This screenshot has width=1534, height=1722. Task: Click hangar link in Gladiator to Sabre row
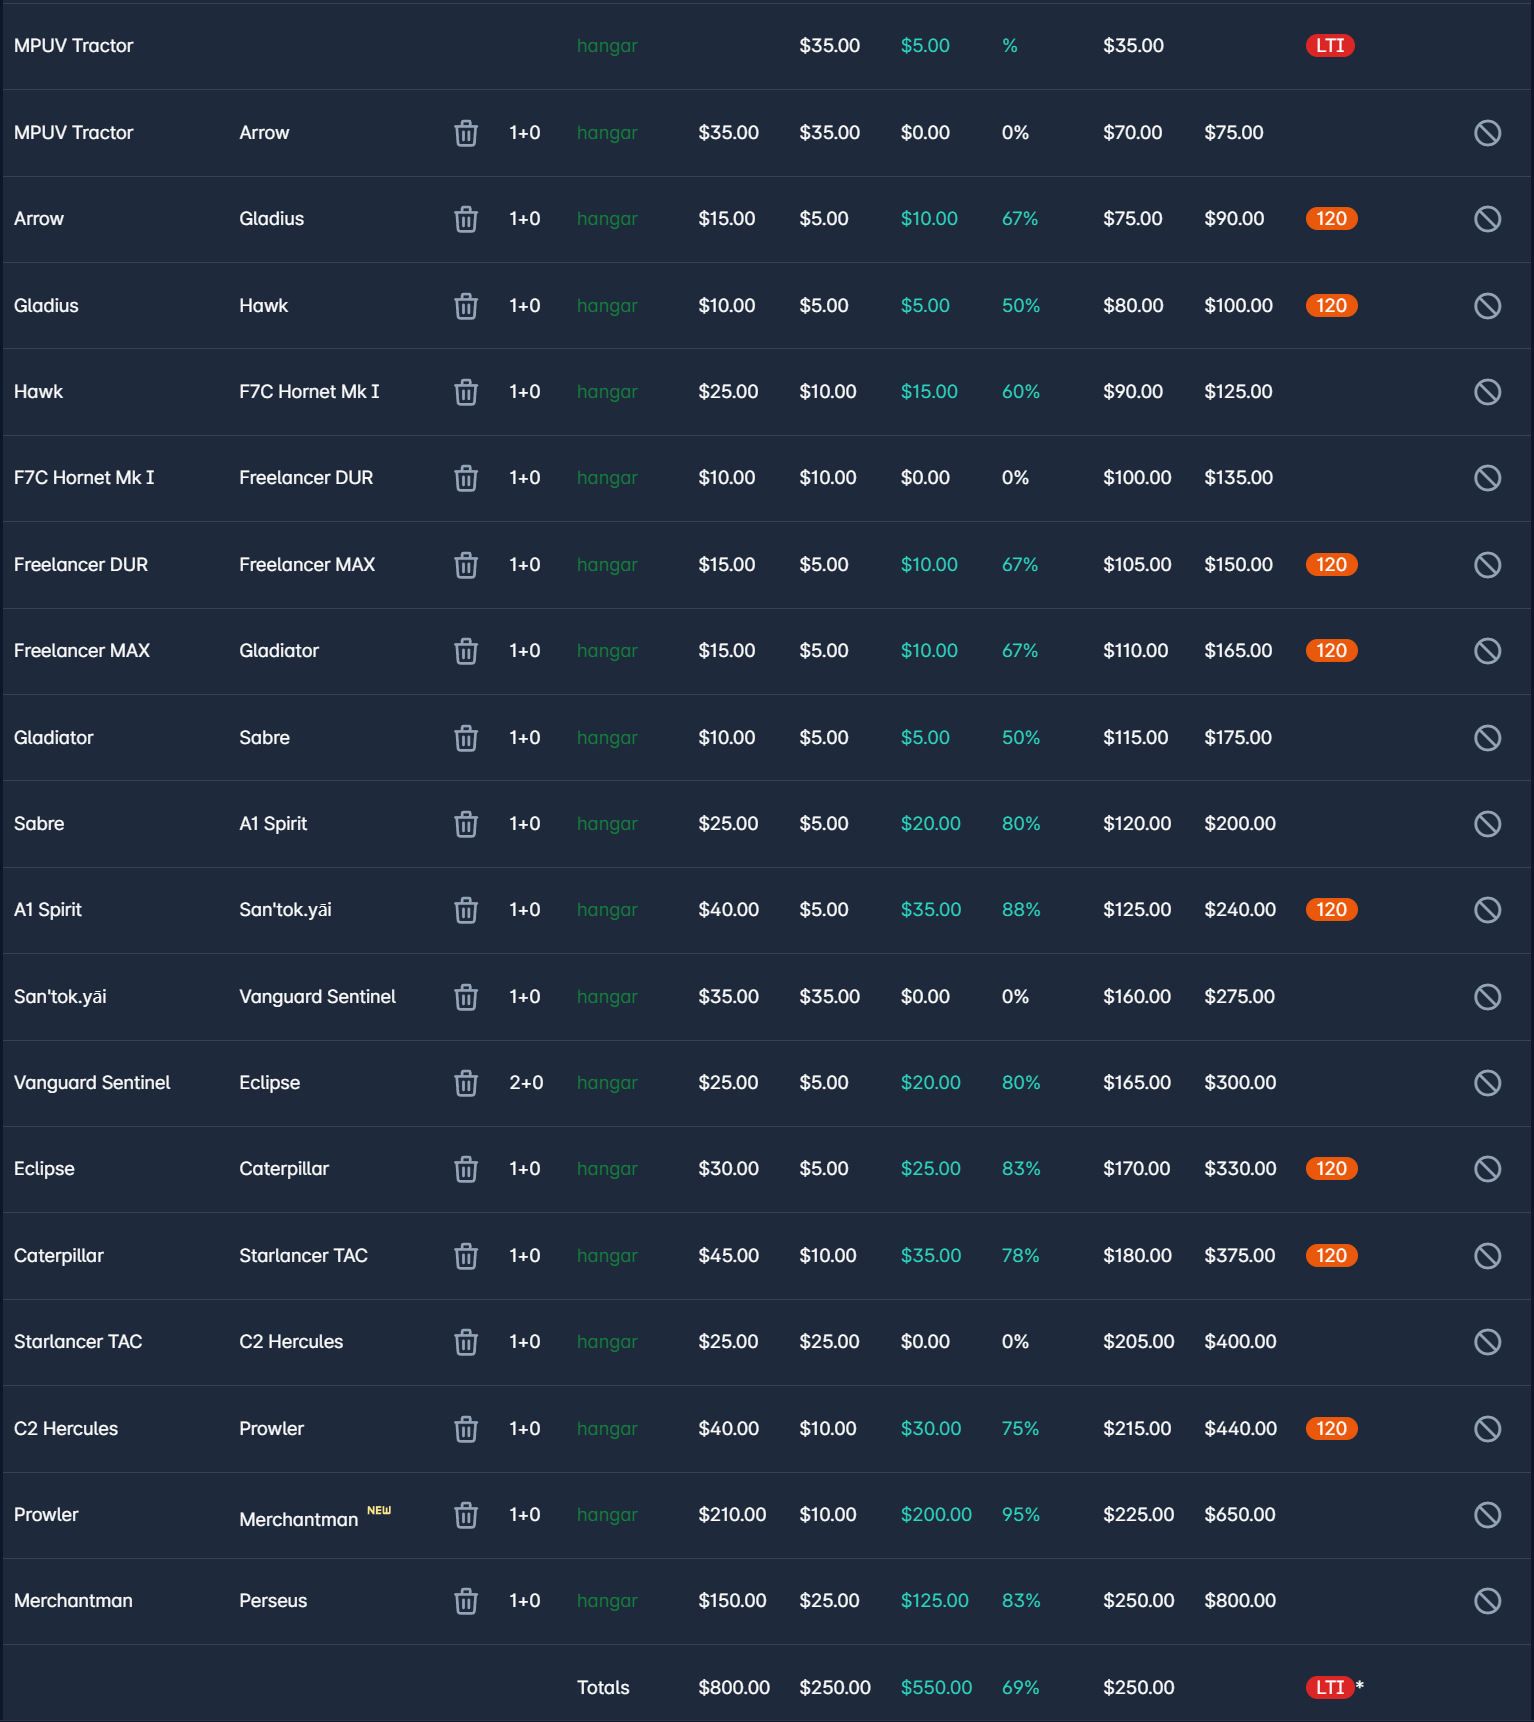pyautogui.click(x=607, y=738)
